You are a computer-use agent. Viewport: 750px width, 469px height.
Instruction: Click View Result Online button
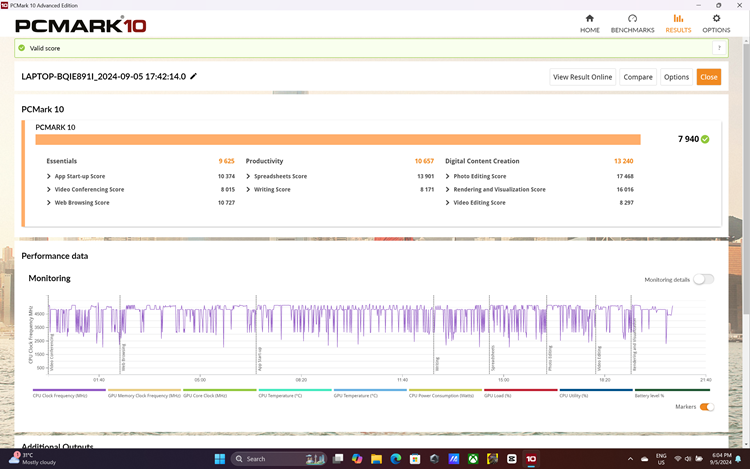tap(582, 77)
